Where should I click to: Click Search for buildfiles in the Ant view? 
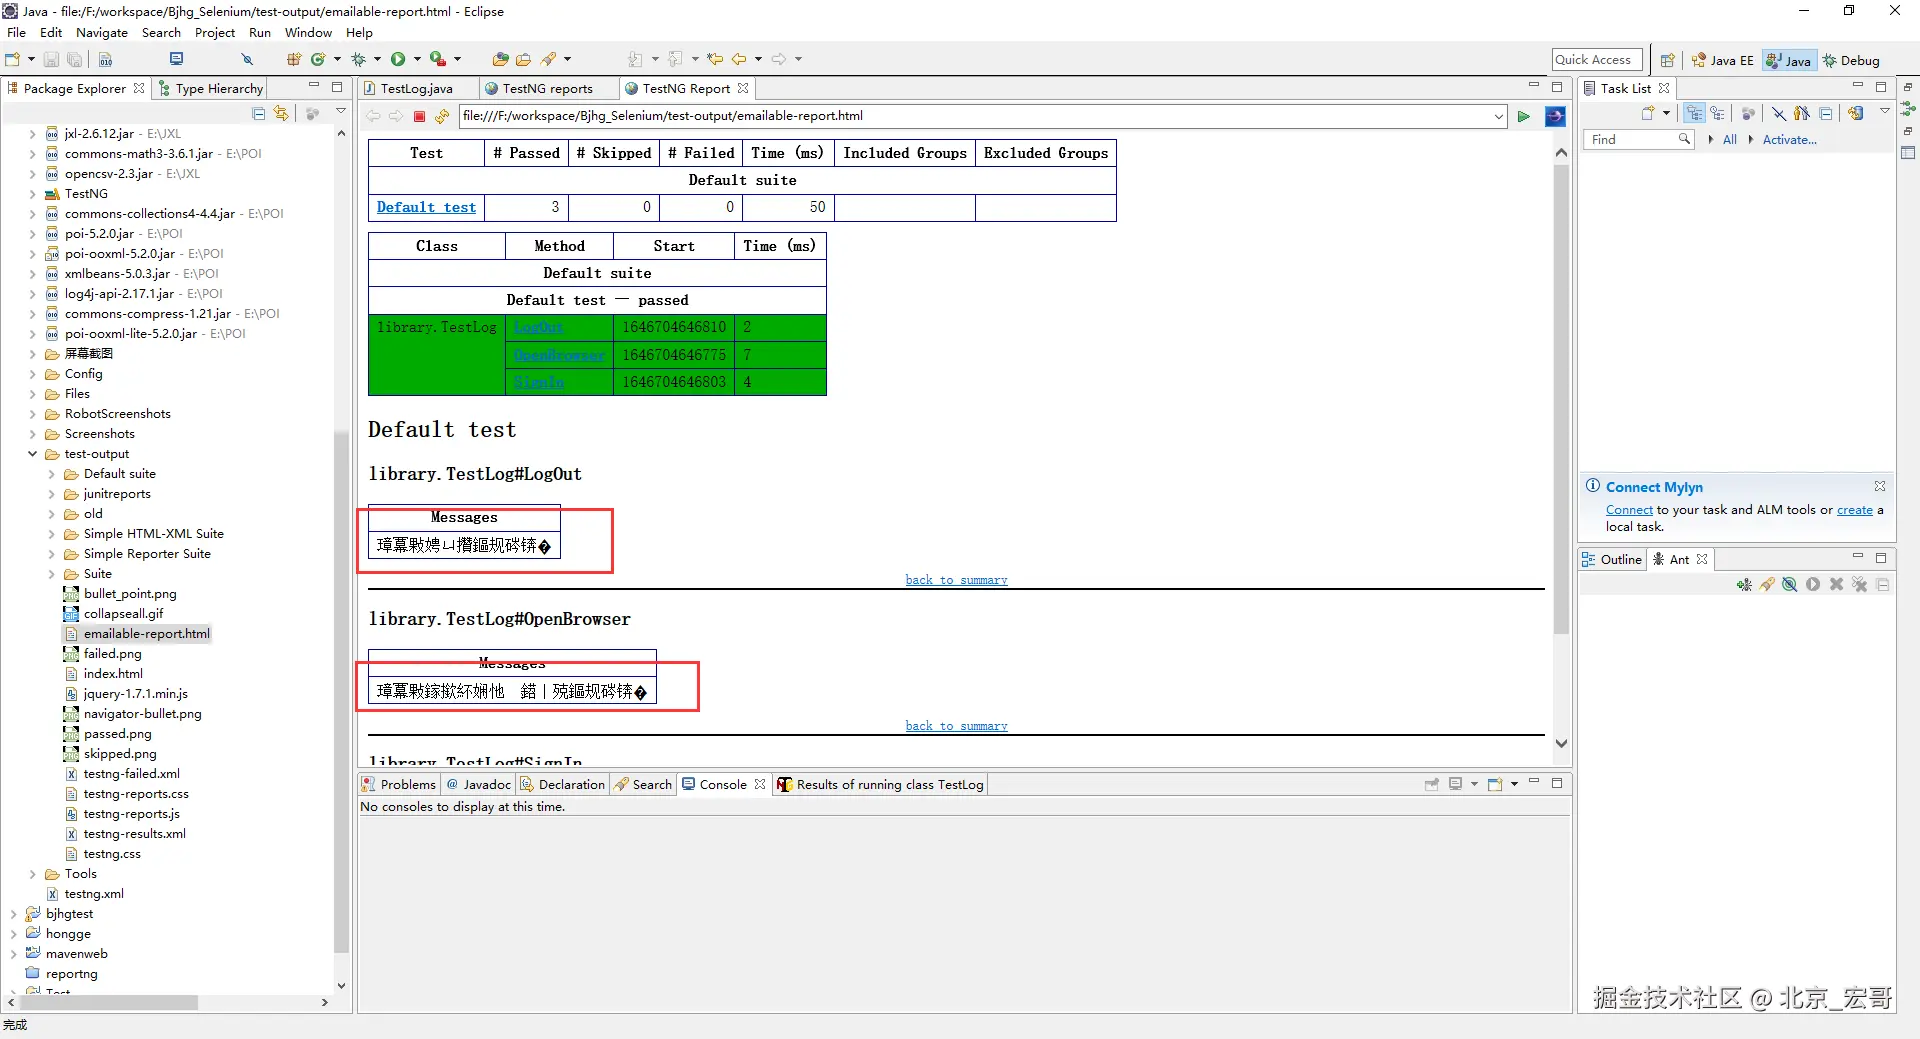(x=1767, y=585)
